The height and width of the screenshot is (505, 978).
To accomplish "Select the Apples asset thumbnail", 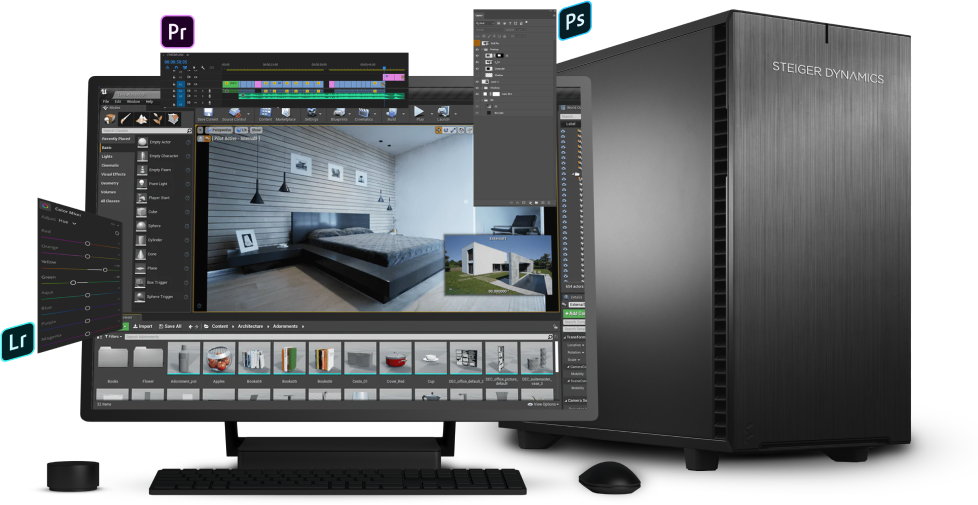I will pyautogui.click(x=220, y=361).
